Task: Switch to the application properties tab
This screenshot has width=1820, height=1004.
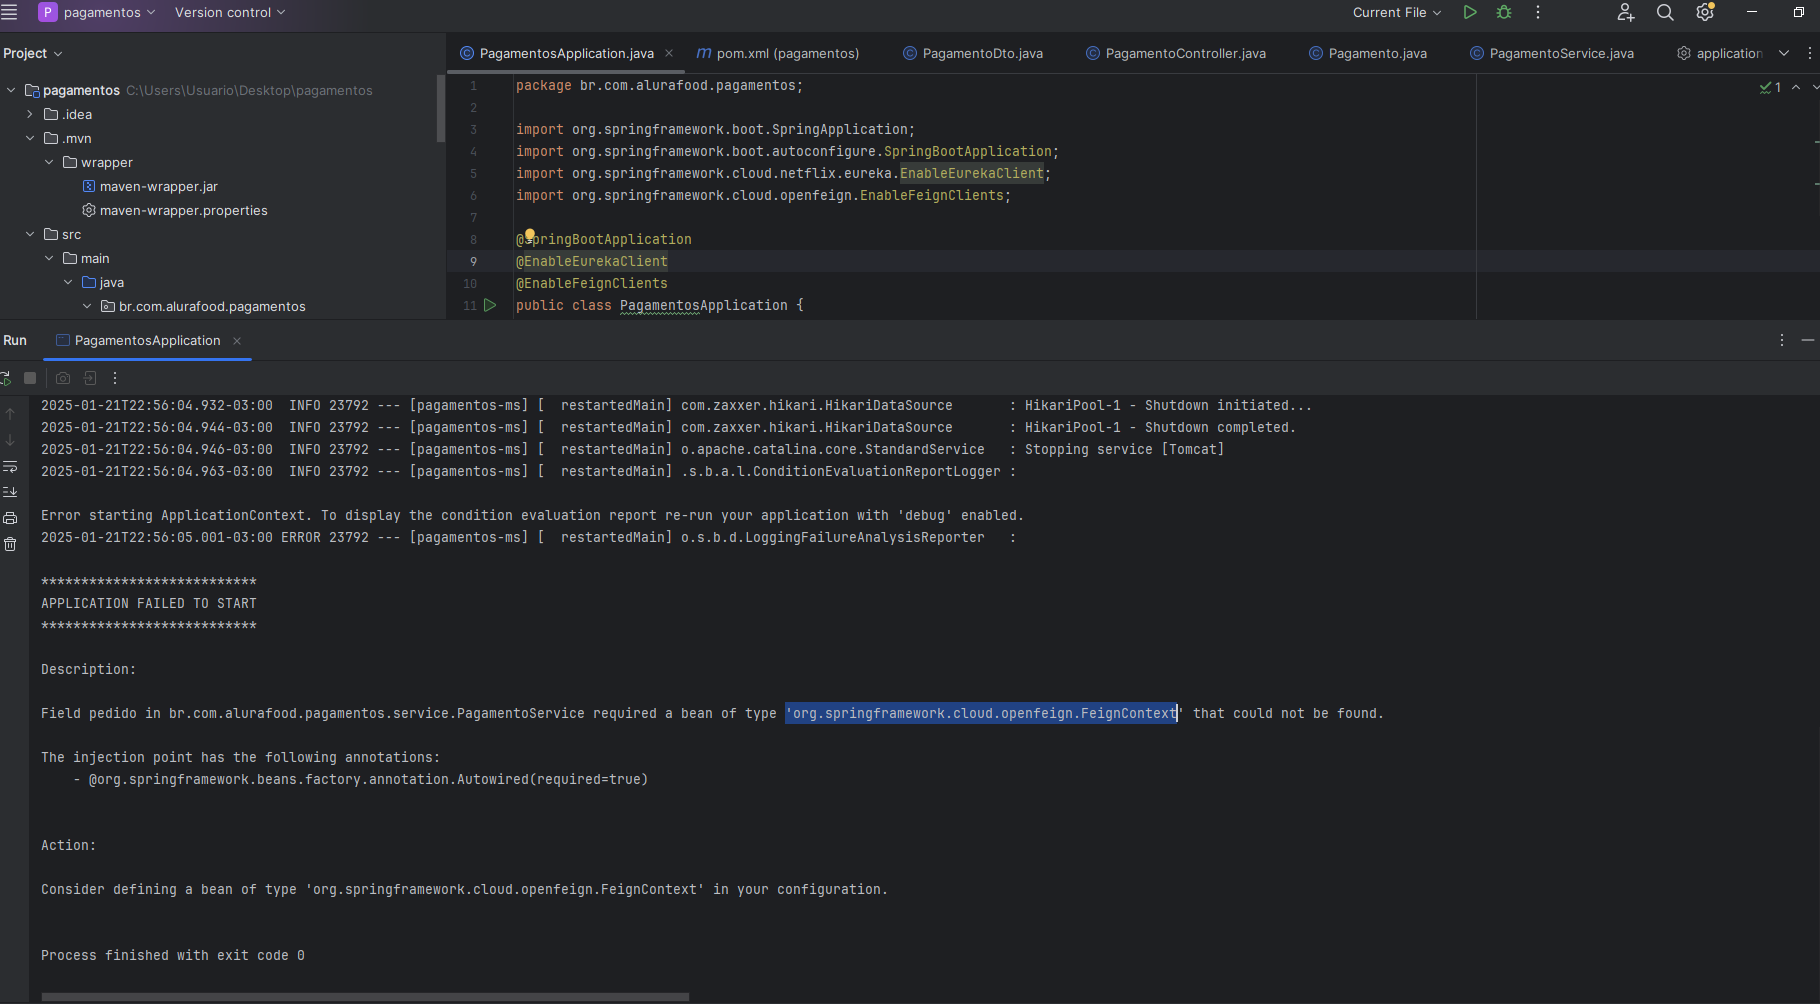Action: tap(1720, 53)
